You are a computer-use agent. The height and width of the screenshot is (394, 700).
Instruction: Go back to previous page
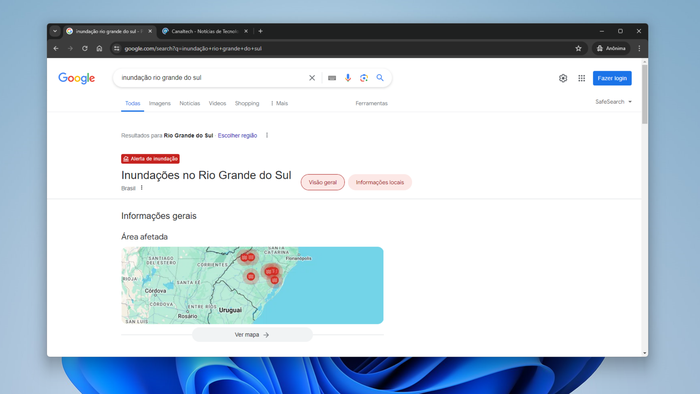point(56,48)
